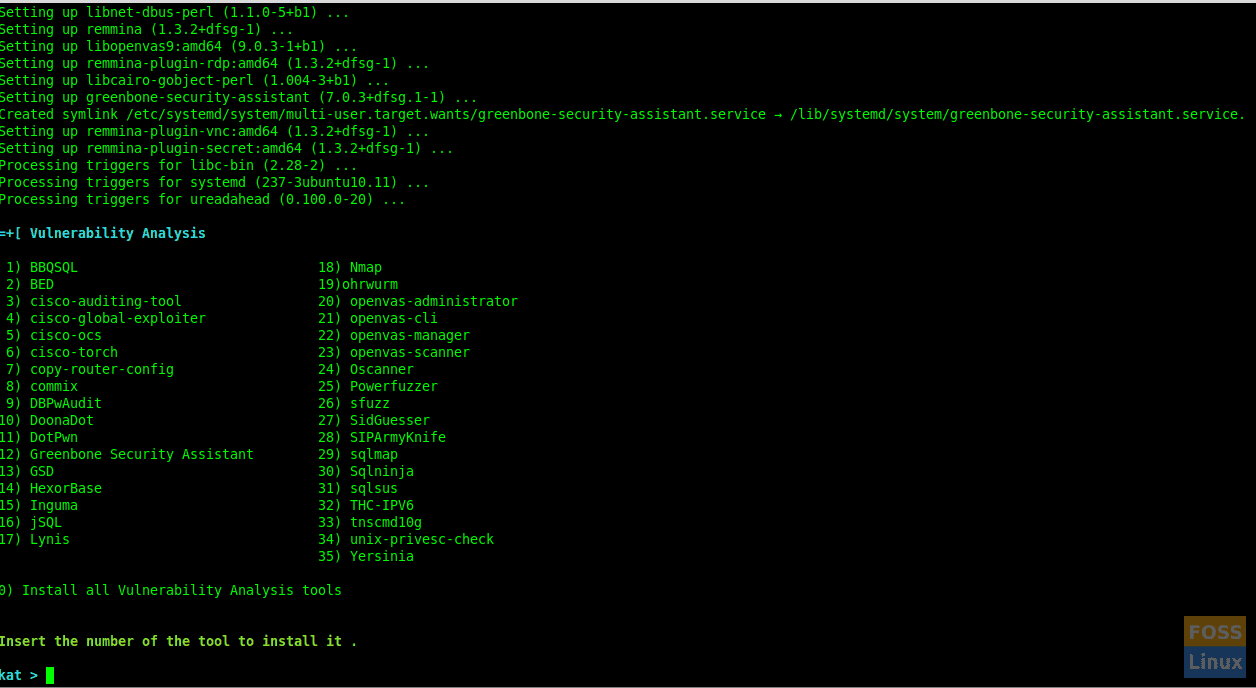Select the unix-privesc-check entry
The height and width of the screenshot is (688, 1256).
421,539
